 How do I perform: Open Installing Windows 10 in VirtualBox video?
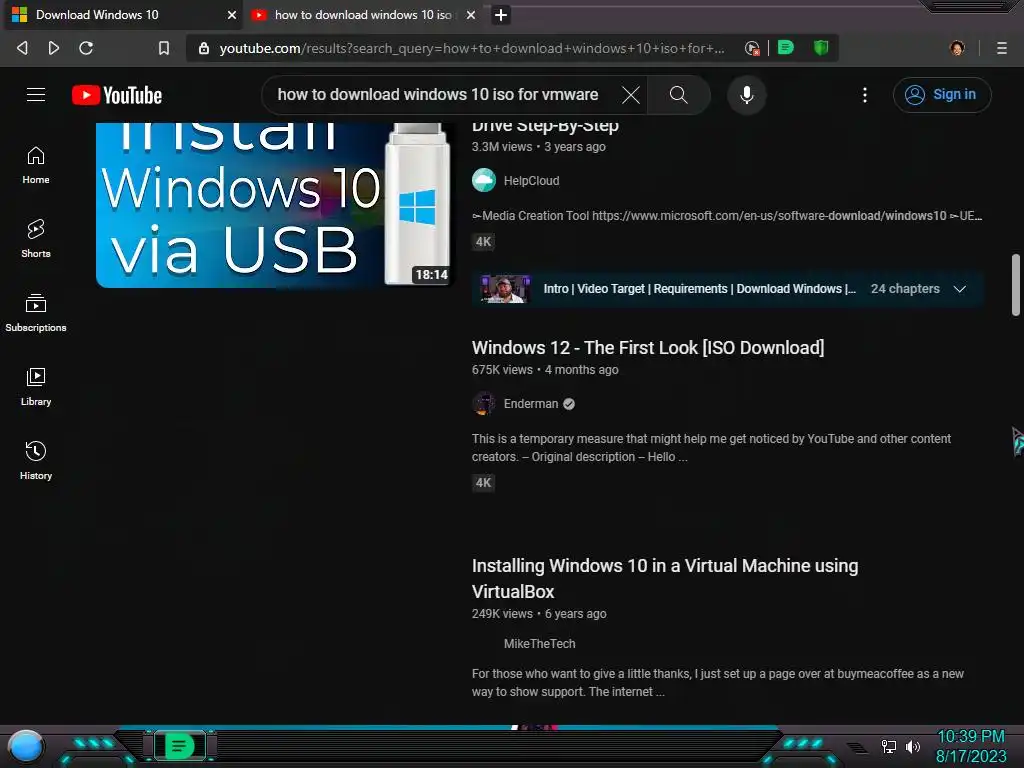pos(665,579)
